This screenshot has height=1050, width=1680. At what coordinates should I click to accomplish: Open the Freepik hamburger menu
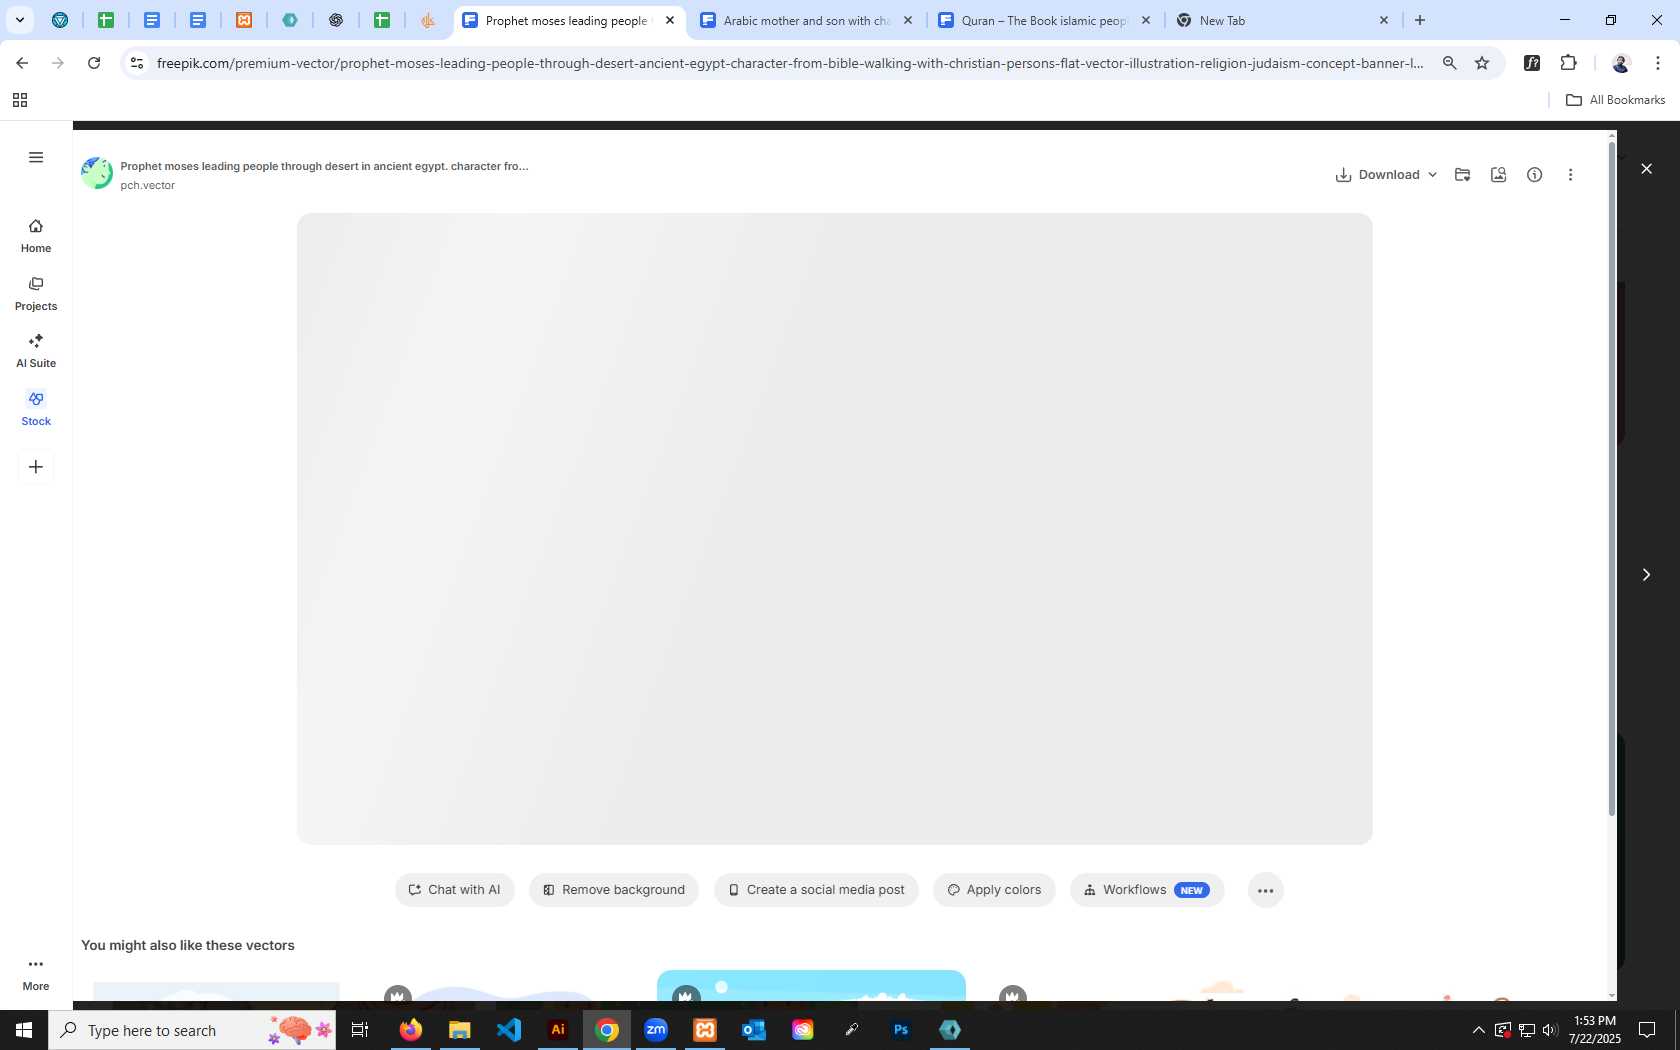tap(36, 157)
